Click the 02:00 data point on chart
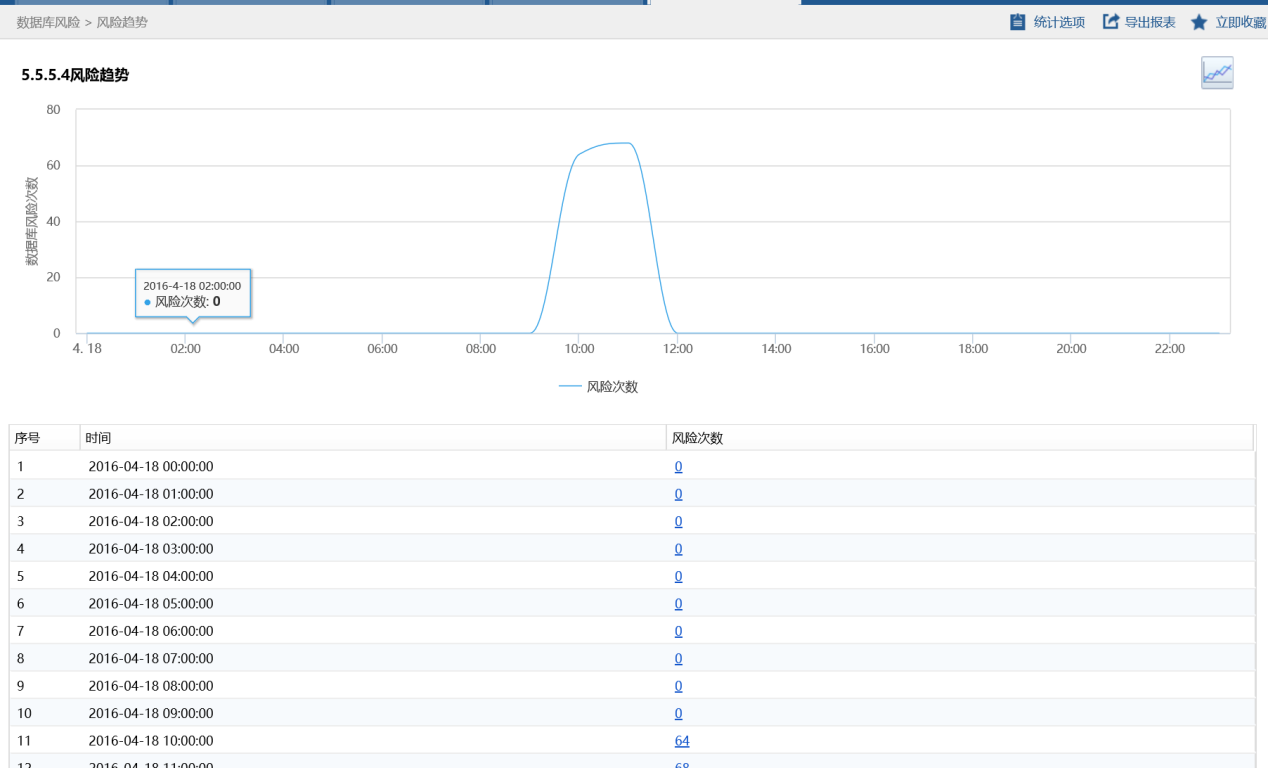 (x=186, y=333)
